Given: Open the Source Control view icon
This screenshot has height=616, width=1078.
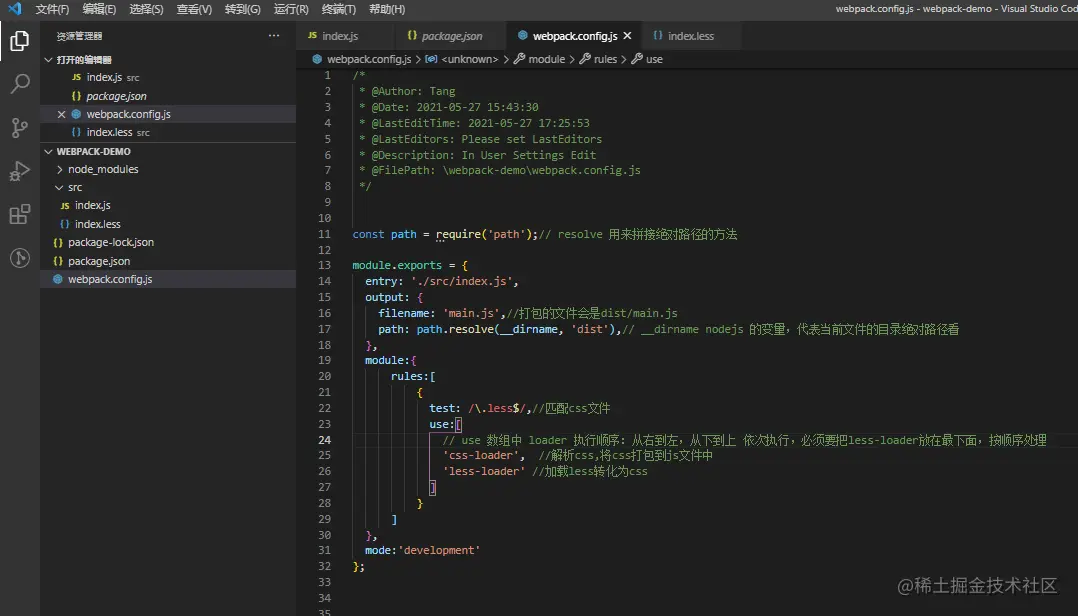Looking at the screenshot, I should 19,127.
